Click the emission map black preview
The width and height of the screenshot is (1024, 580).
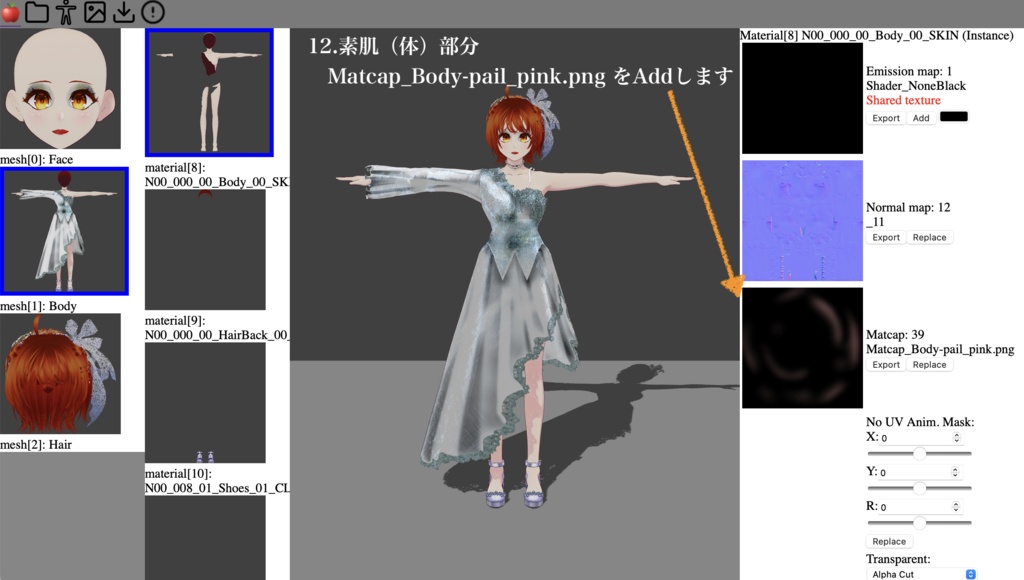click(802, 98)
